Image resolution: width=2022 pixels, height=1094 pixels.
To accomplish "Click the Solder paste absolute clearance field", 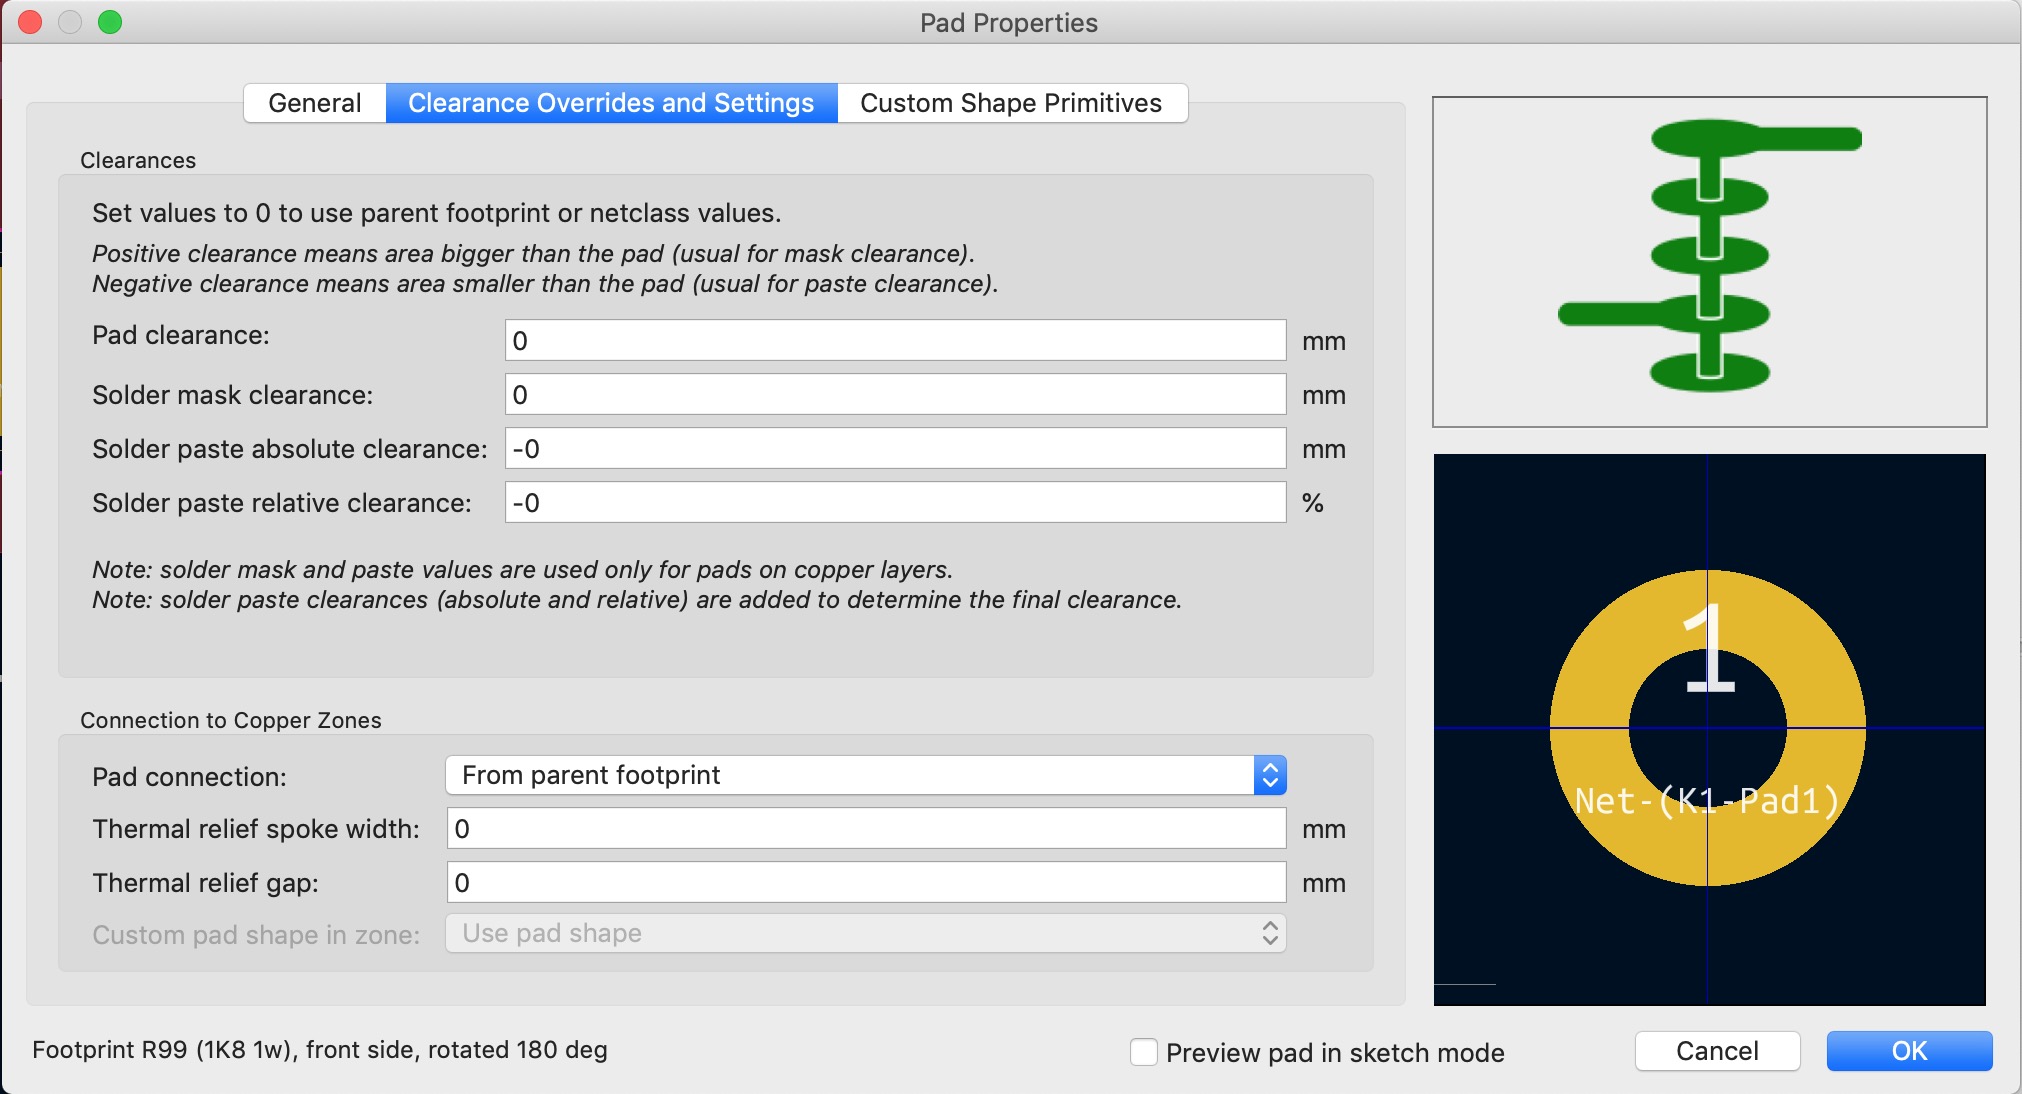I will tap(895, 448).
